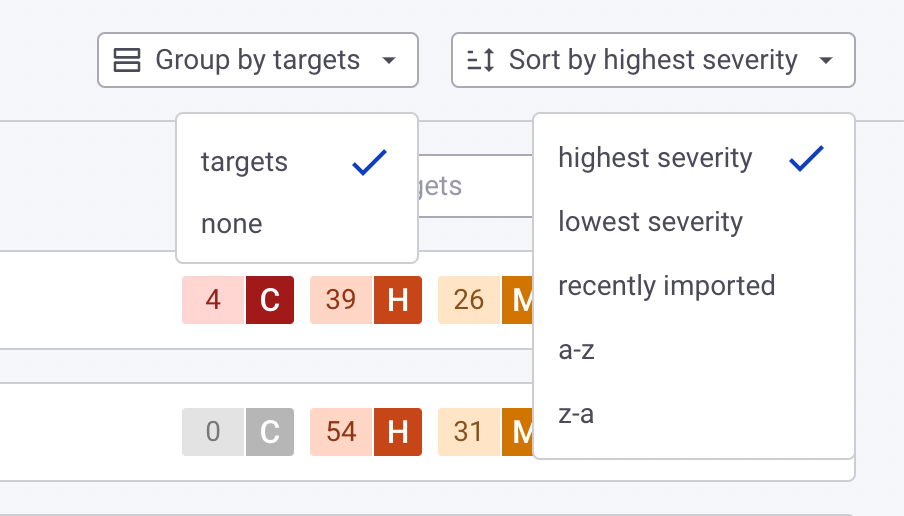Click the caret arrow on Sort dropdown
Screen dimensions: 904x516
point(826,60)
